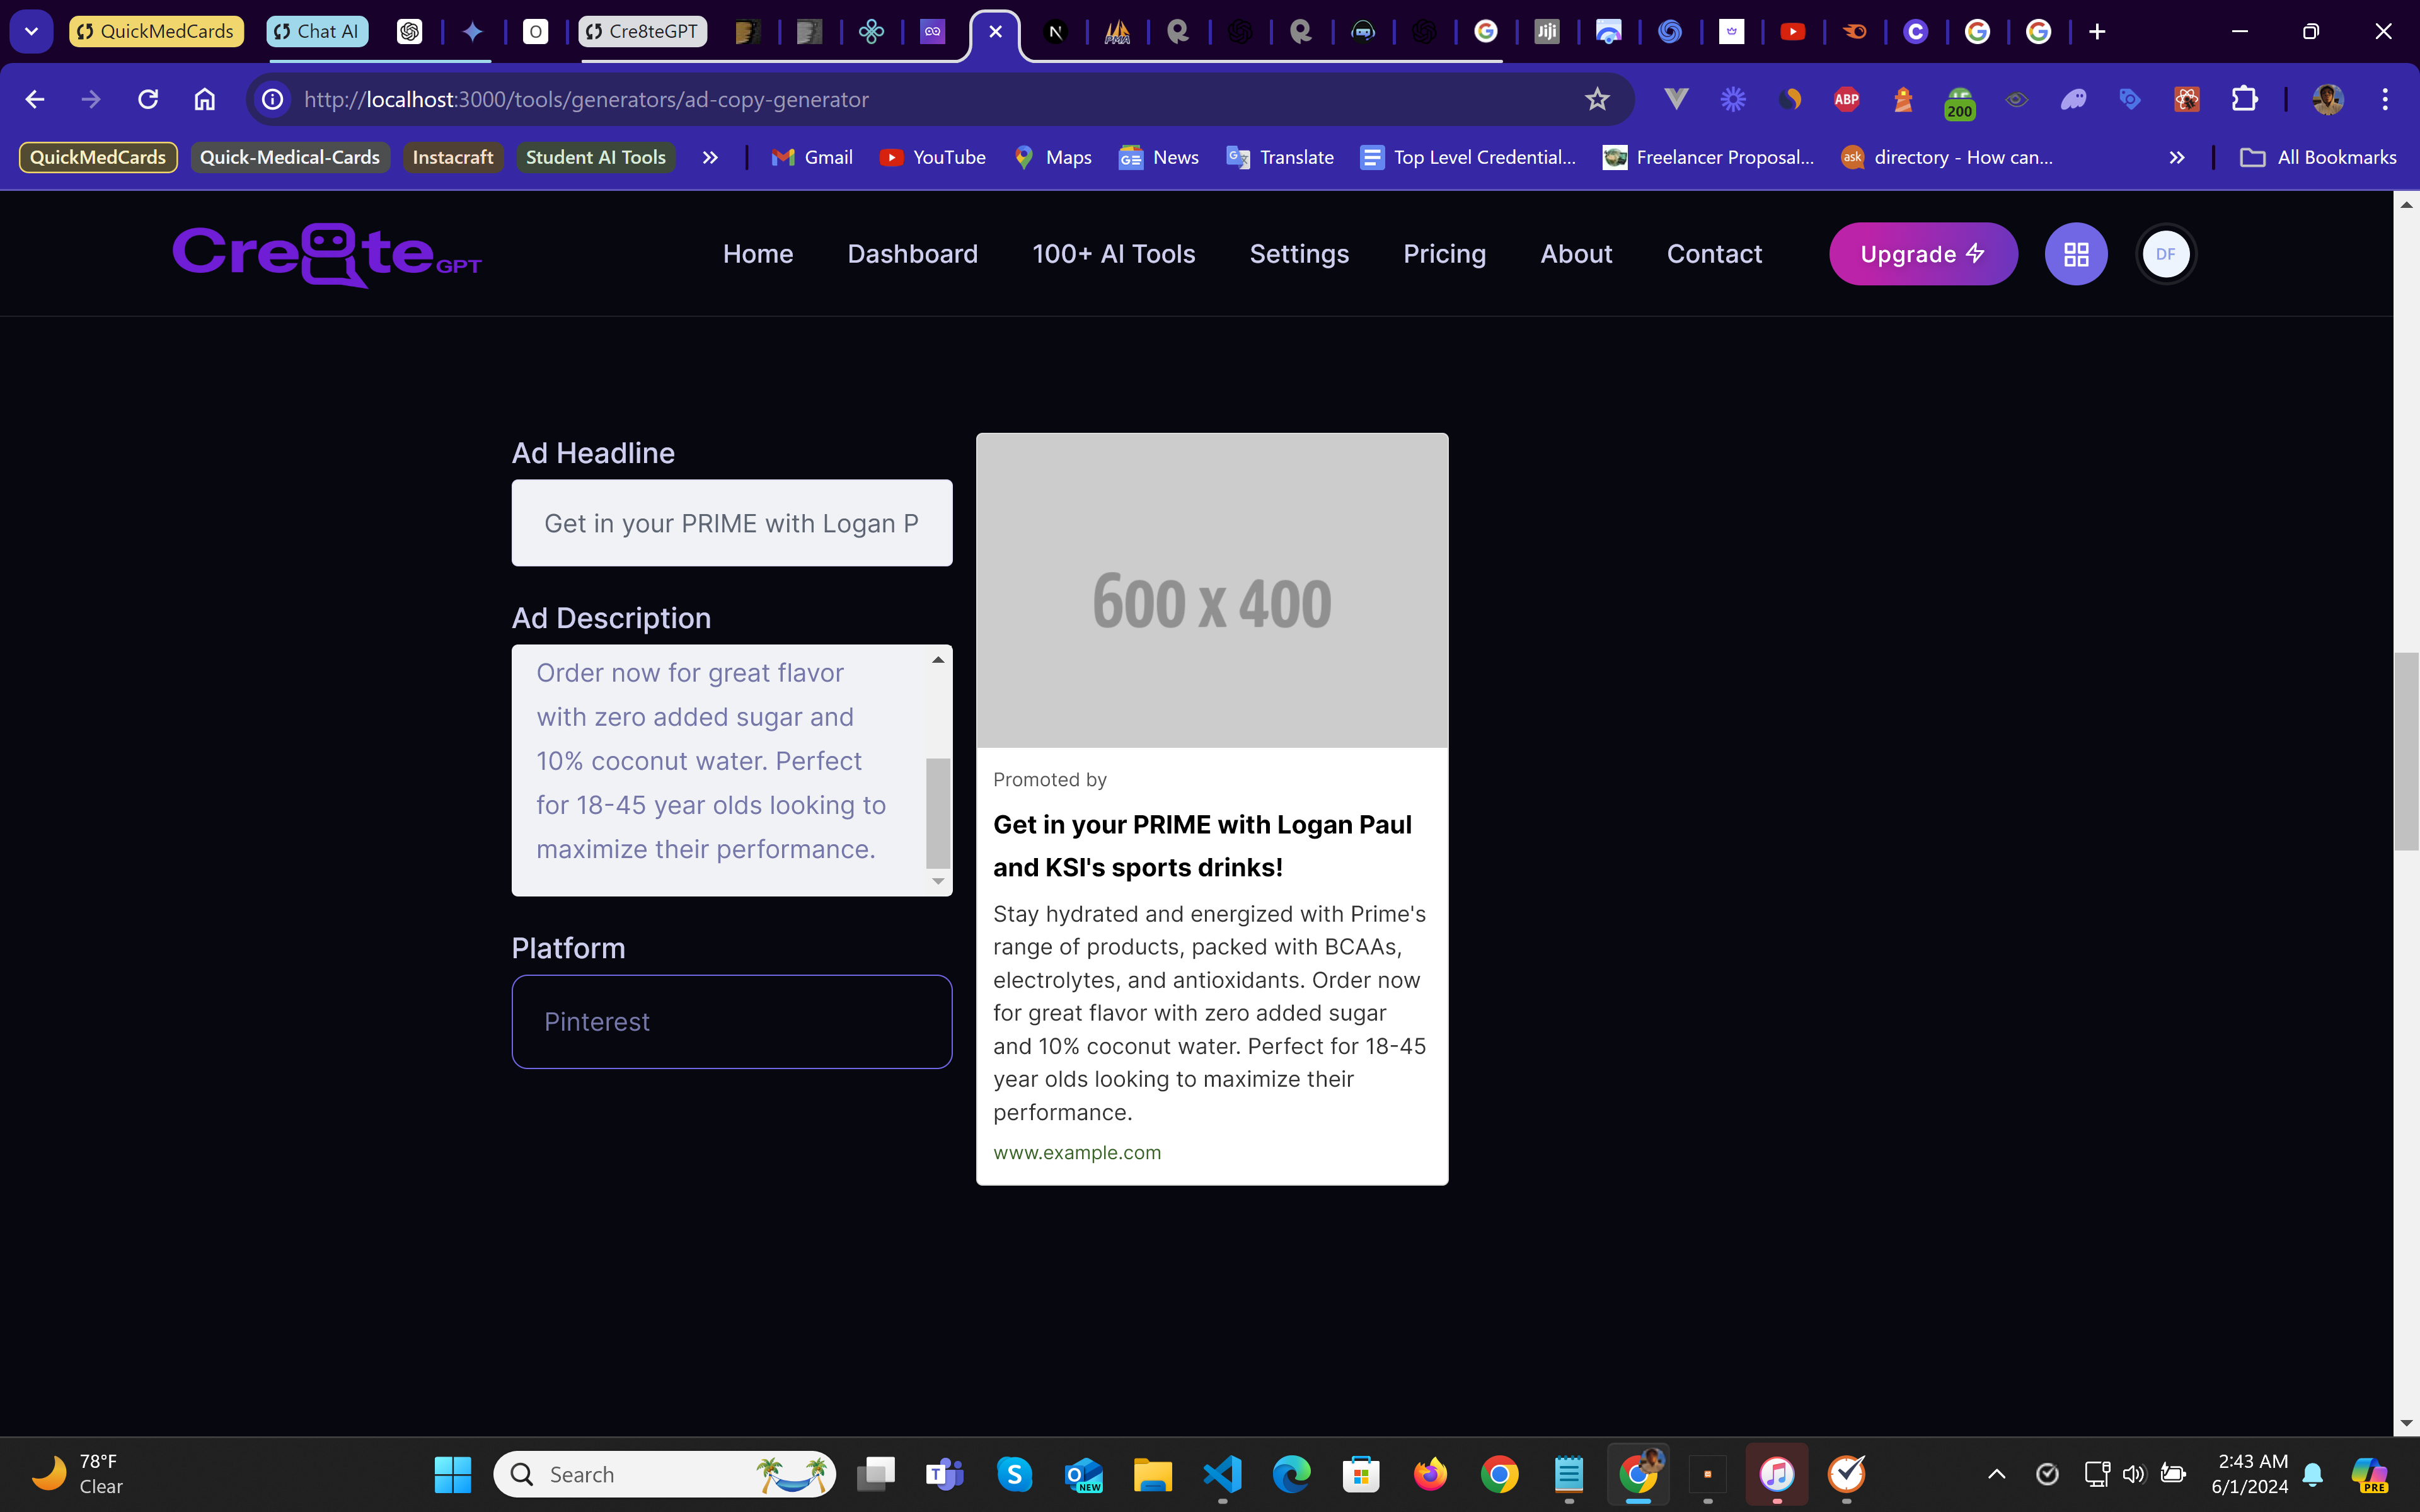Click the Adblock Plus extension icon
Viewport: 2420px width, 1512px height.
coord(1846,99)
